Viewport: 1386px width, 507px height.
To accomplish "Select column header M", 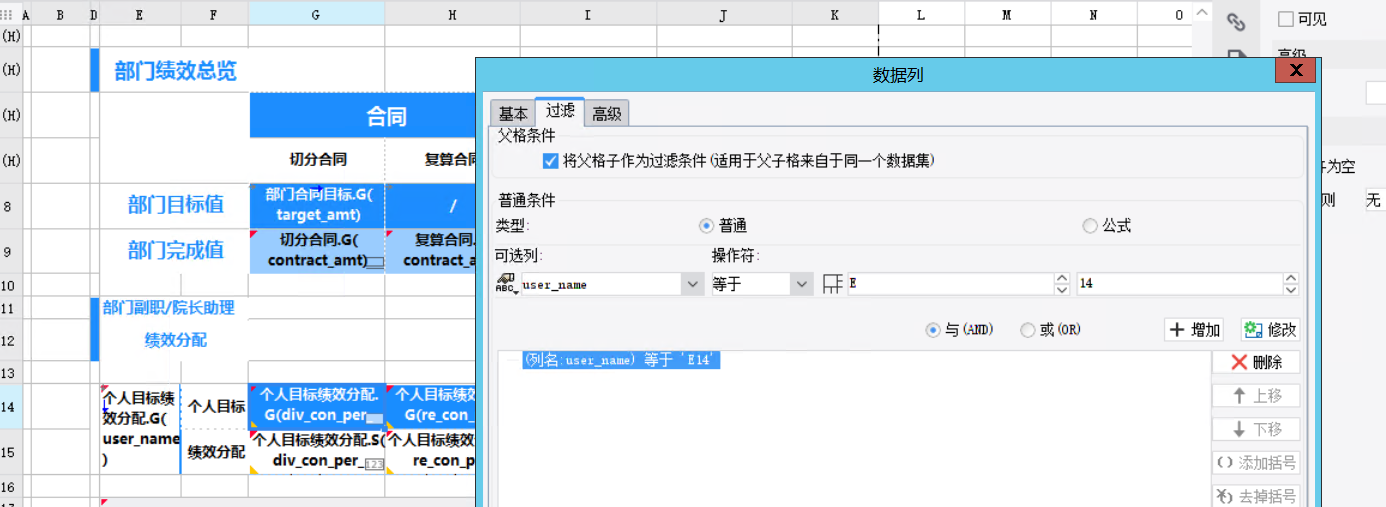I will coord(1007,13).
